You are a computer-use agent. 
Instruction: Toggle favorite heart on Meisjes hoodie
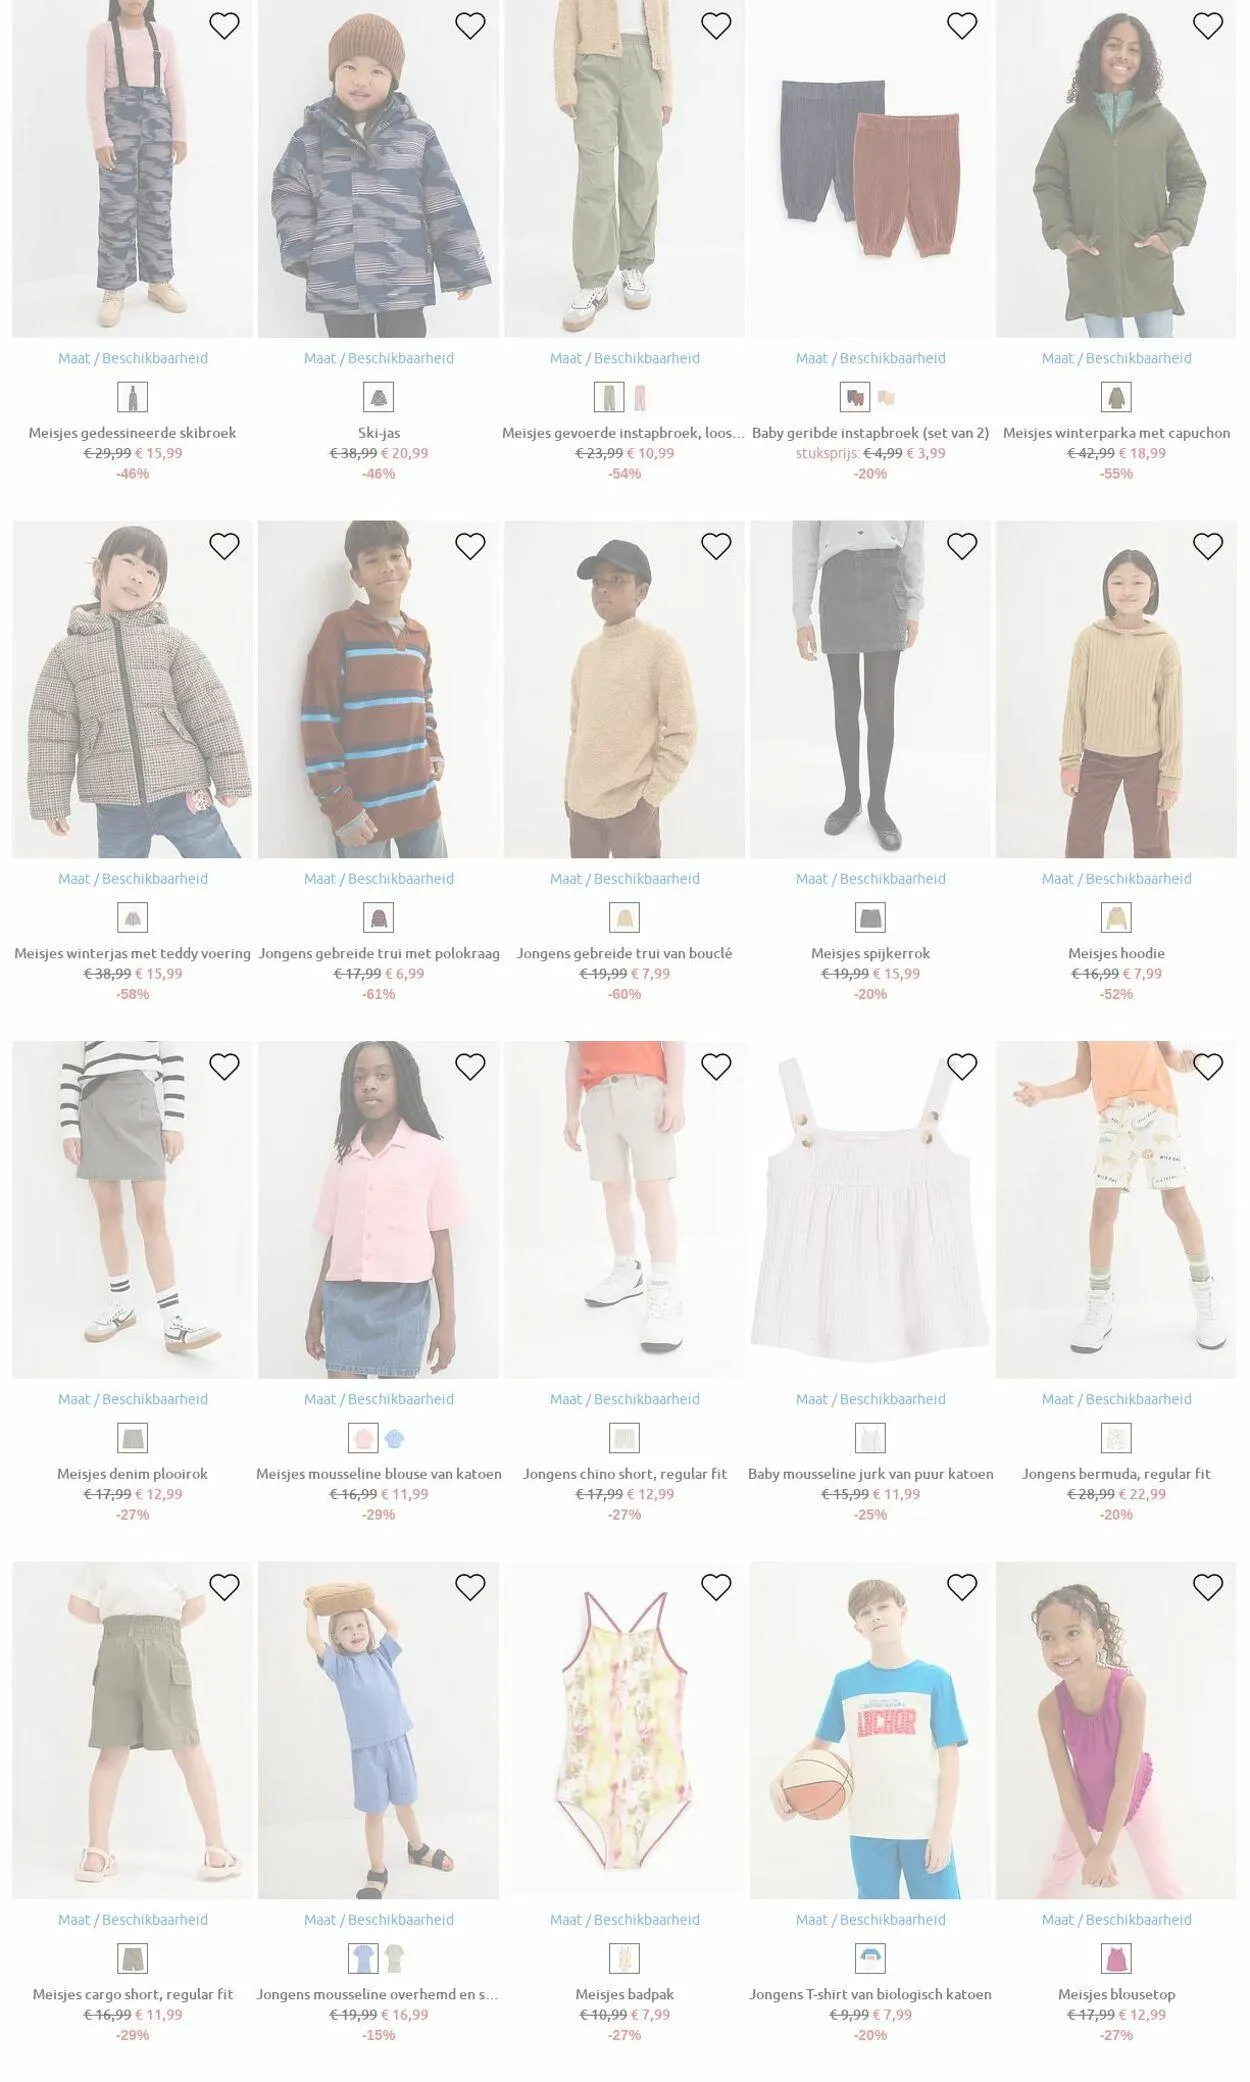(x=1208, y=546)
